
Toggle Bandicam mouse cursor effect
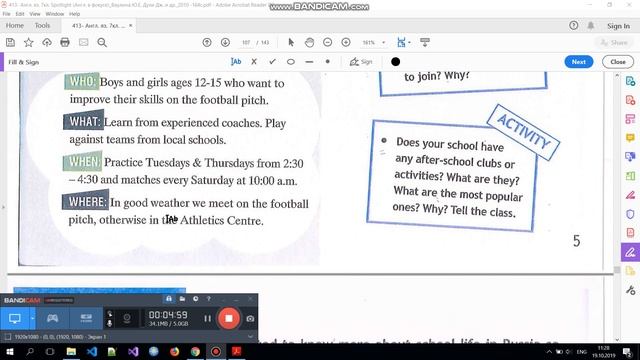(x=109, y=314)
